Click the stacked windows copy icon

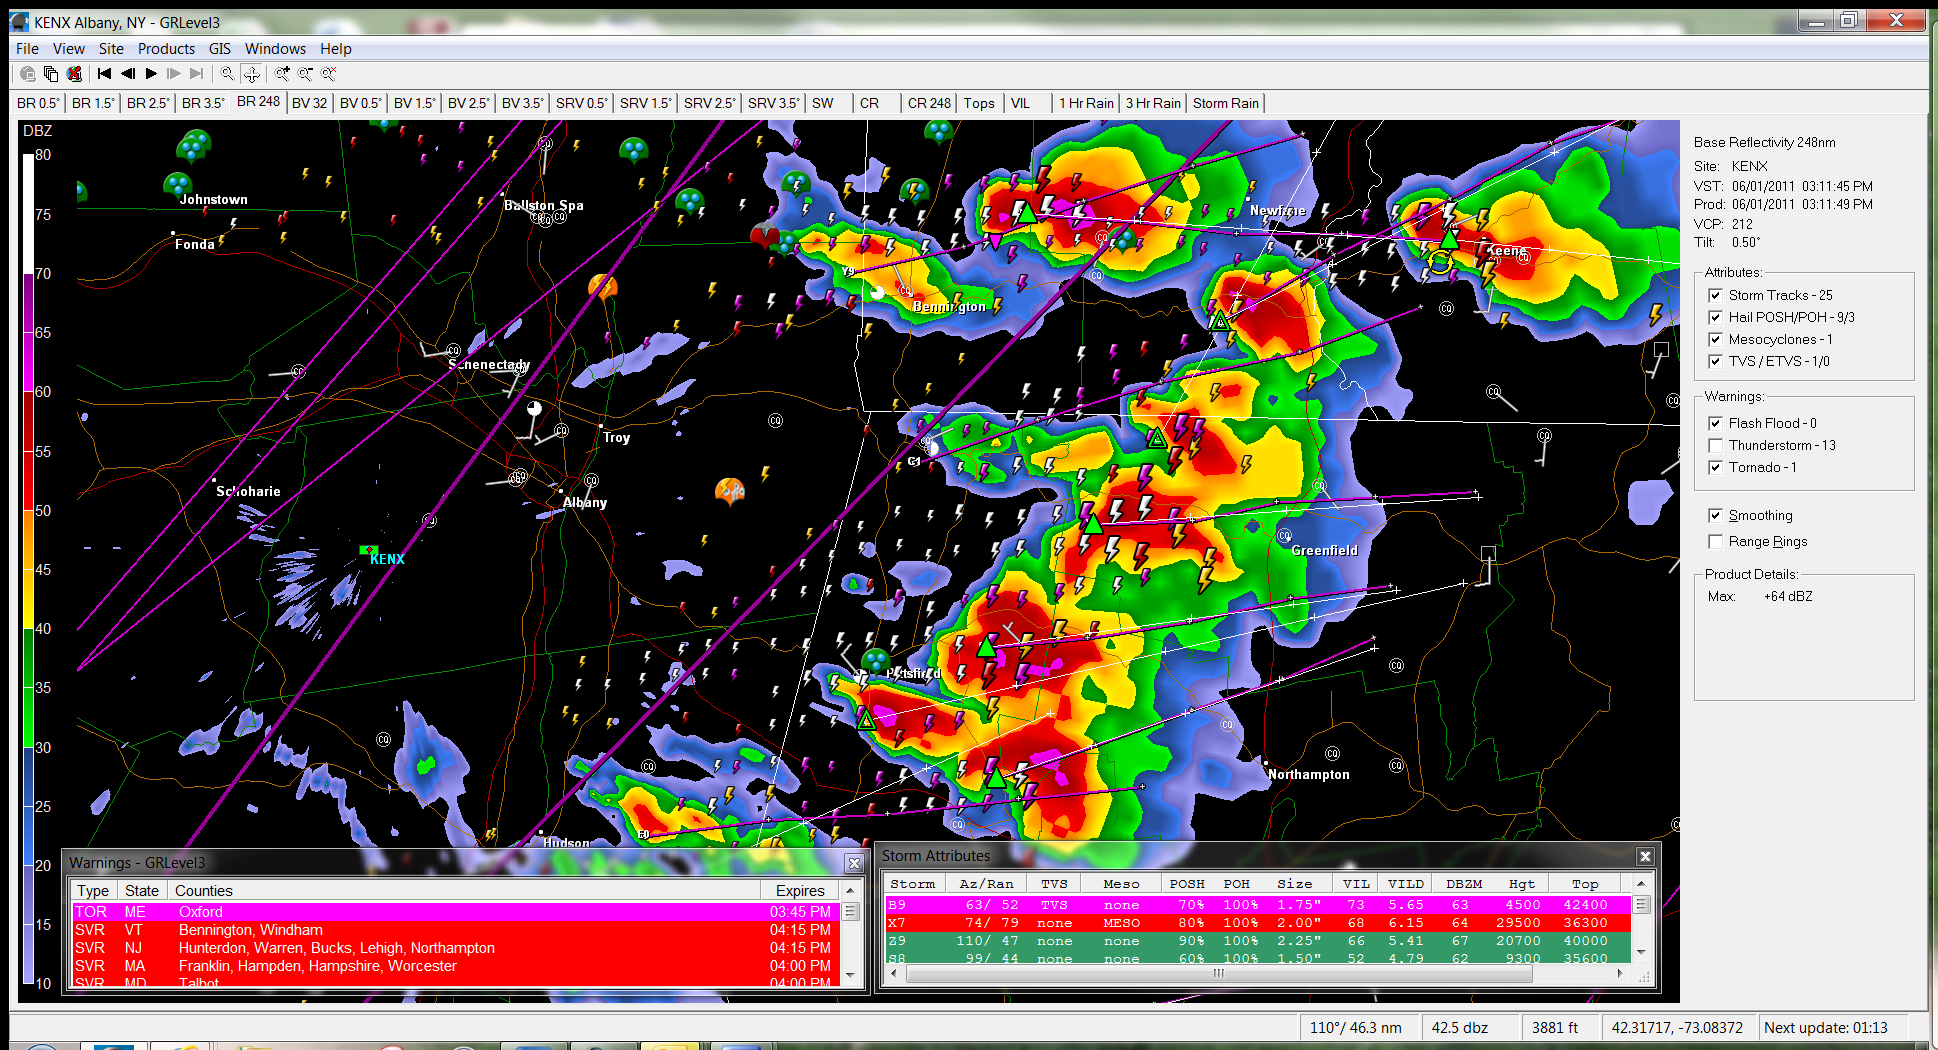(51, 74)
